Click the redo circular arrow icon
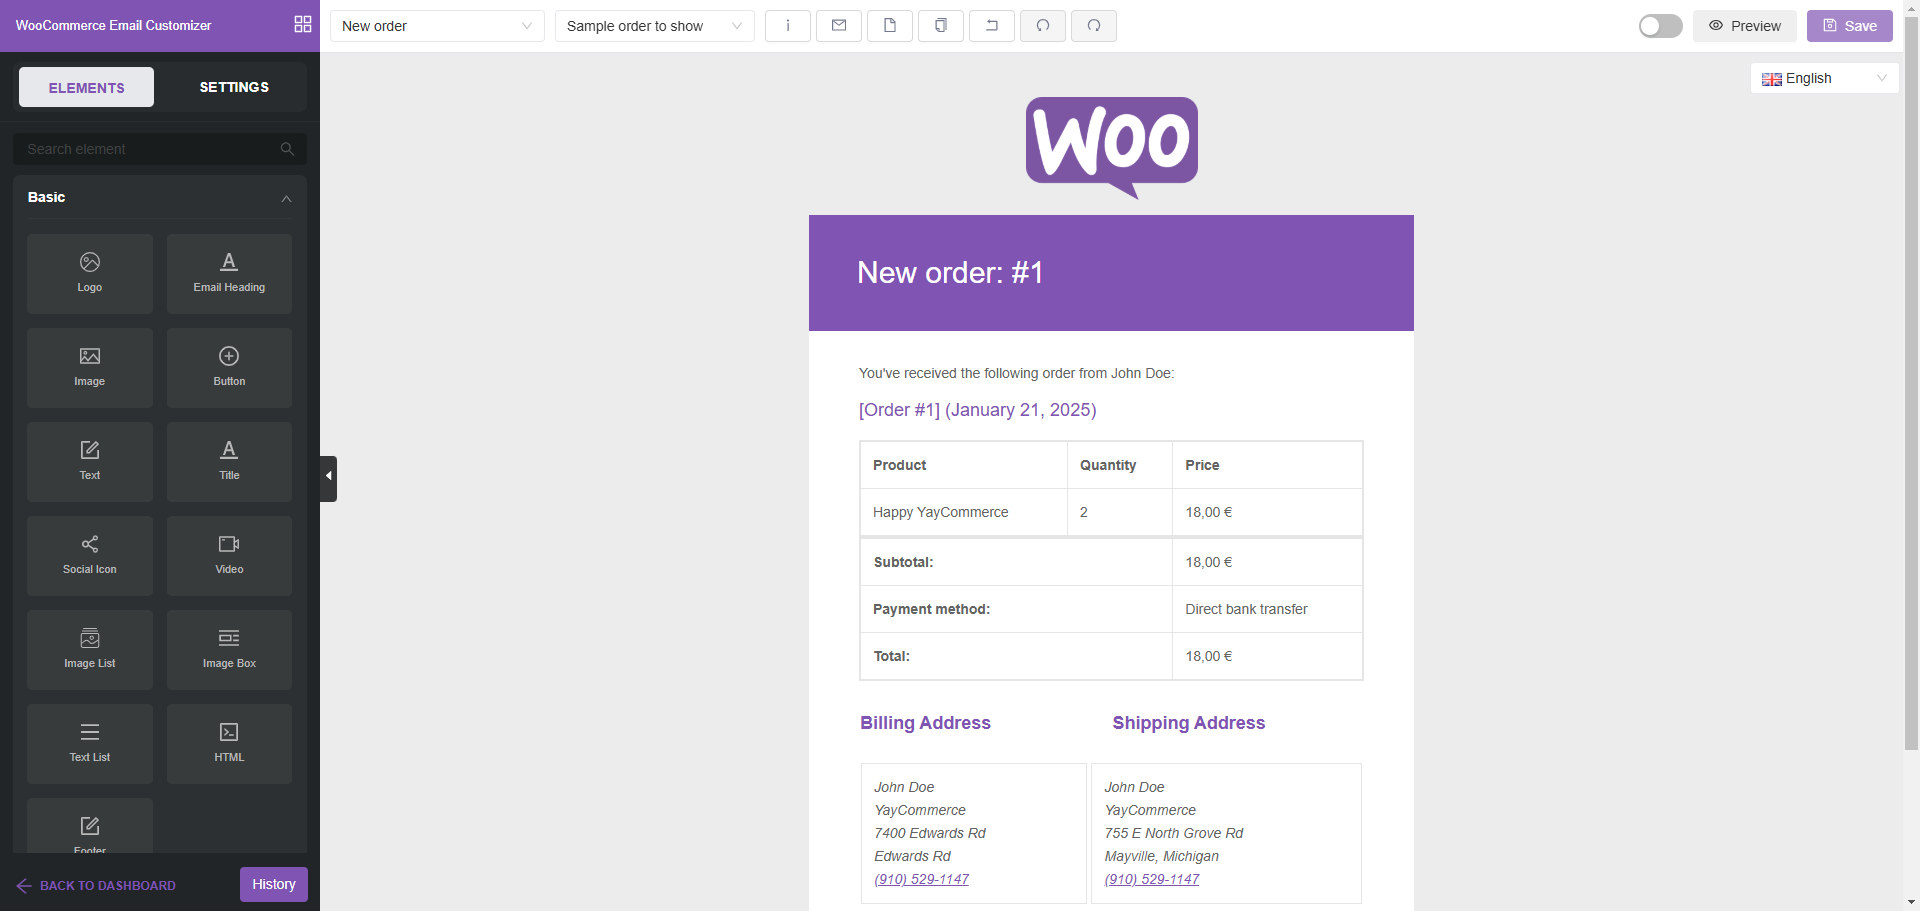Image resolution: width=1920 pixels, height=911 pixels. pyautogui.click(x=1094, y=26)
